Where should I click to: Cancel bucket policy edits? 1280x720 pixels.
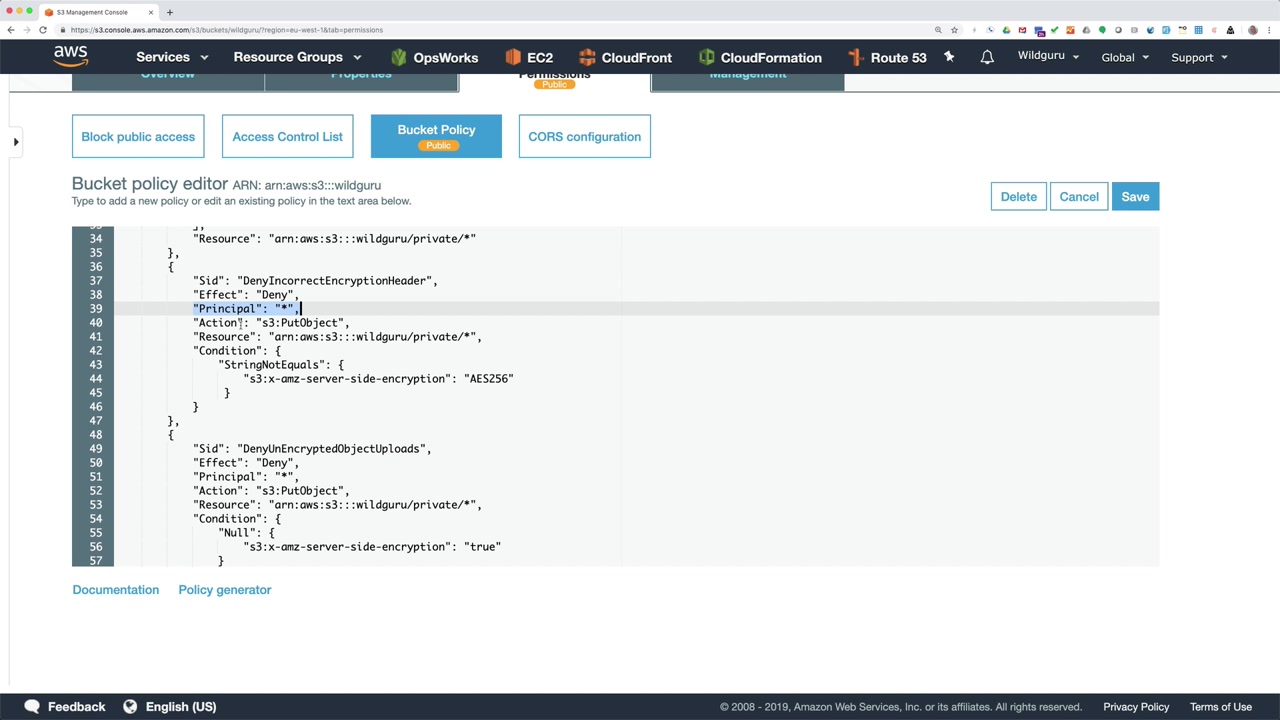click(1079, 196)
